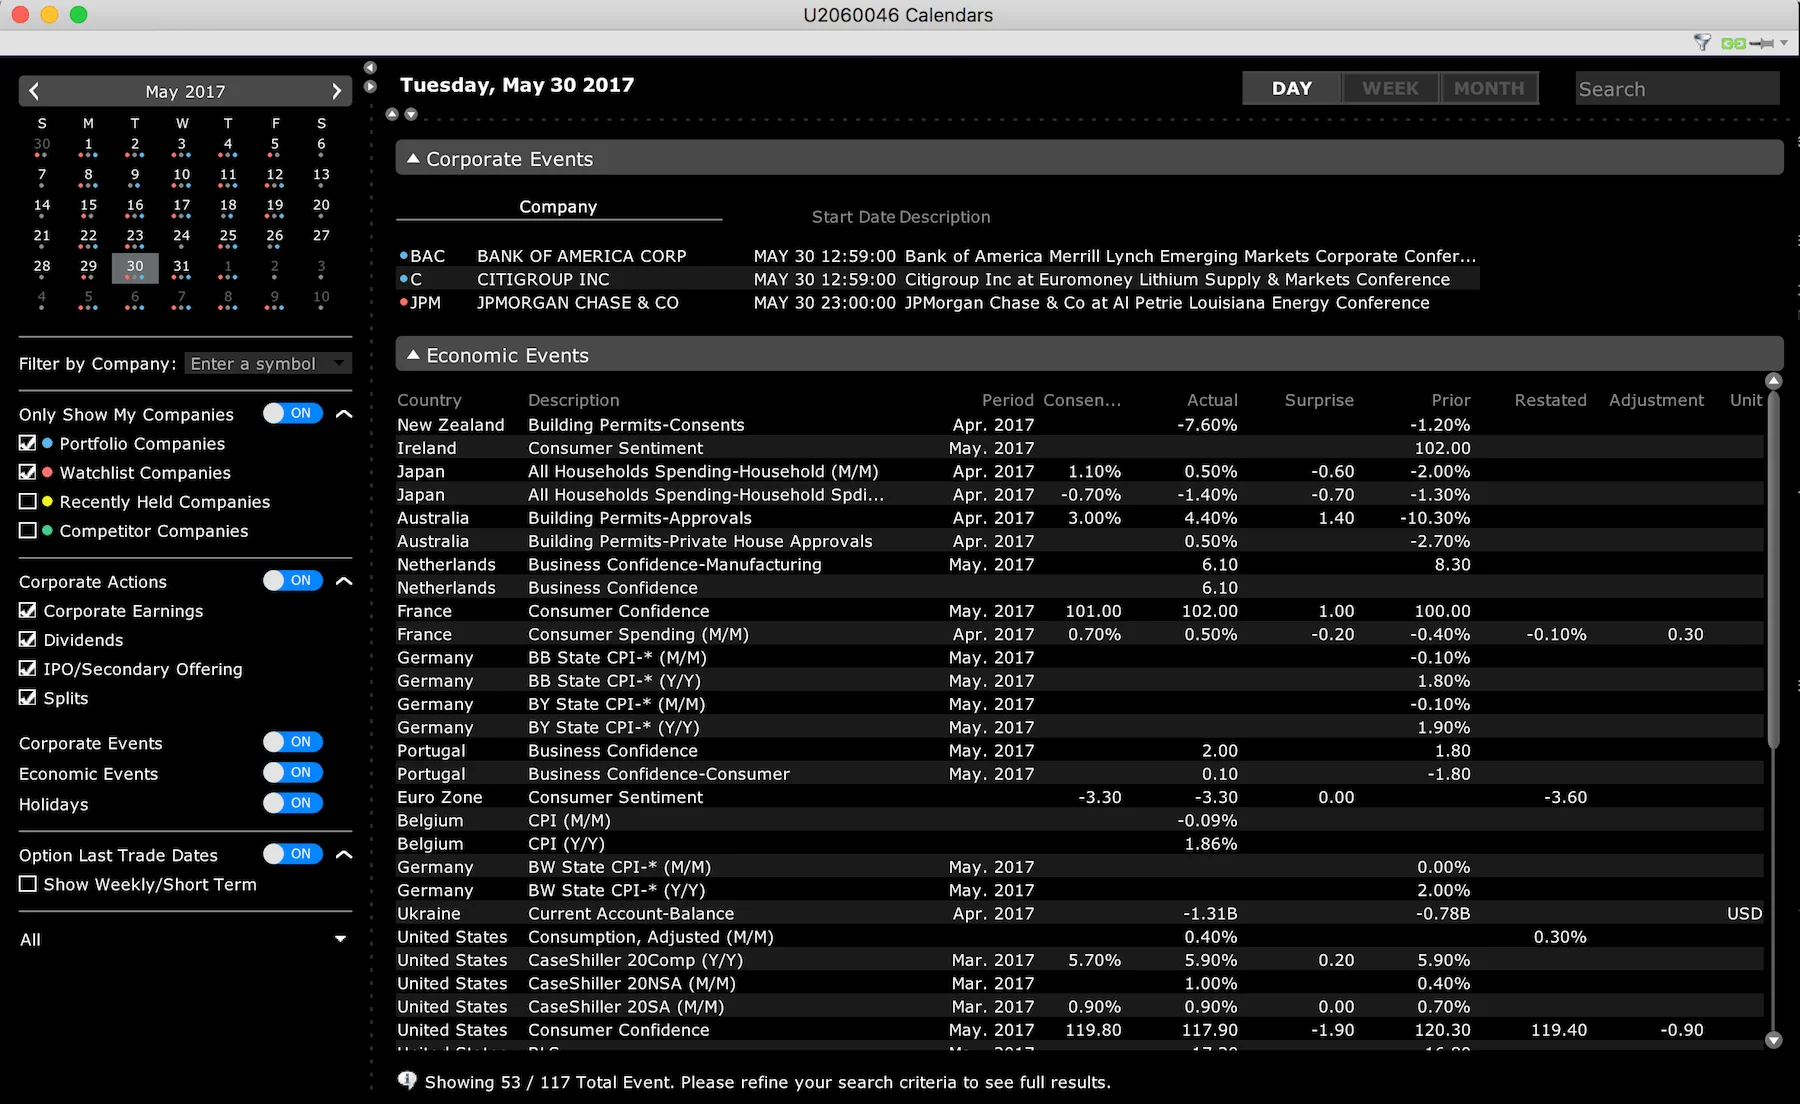Sort by Actual column header
Image resolution: width=1800 pixels, height=1104 pixels.
click(x=1212, y=400)
